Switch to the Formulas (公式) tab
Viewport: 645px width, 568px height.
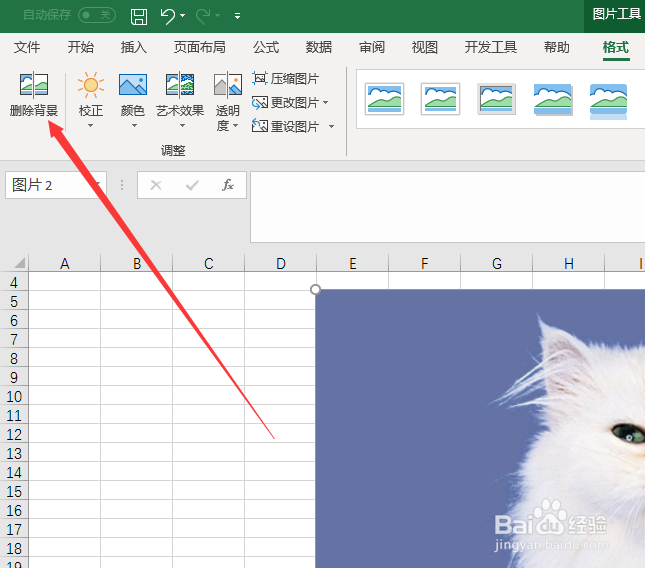tap(266, 47)
